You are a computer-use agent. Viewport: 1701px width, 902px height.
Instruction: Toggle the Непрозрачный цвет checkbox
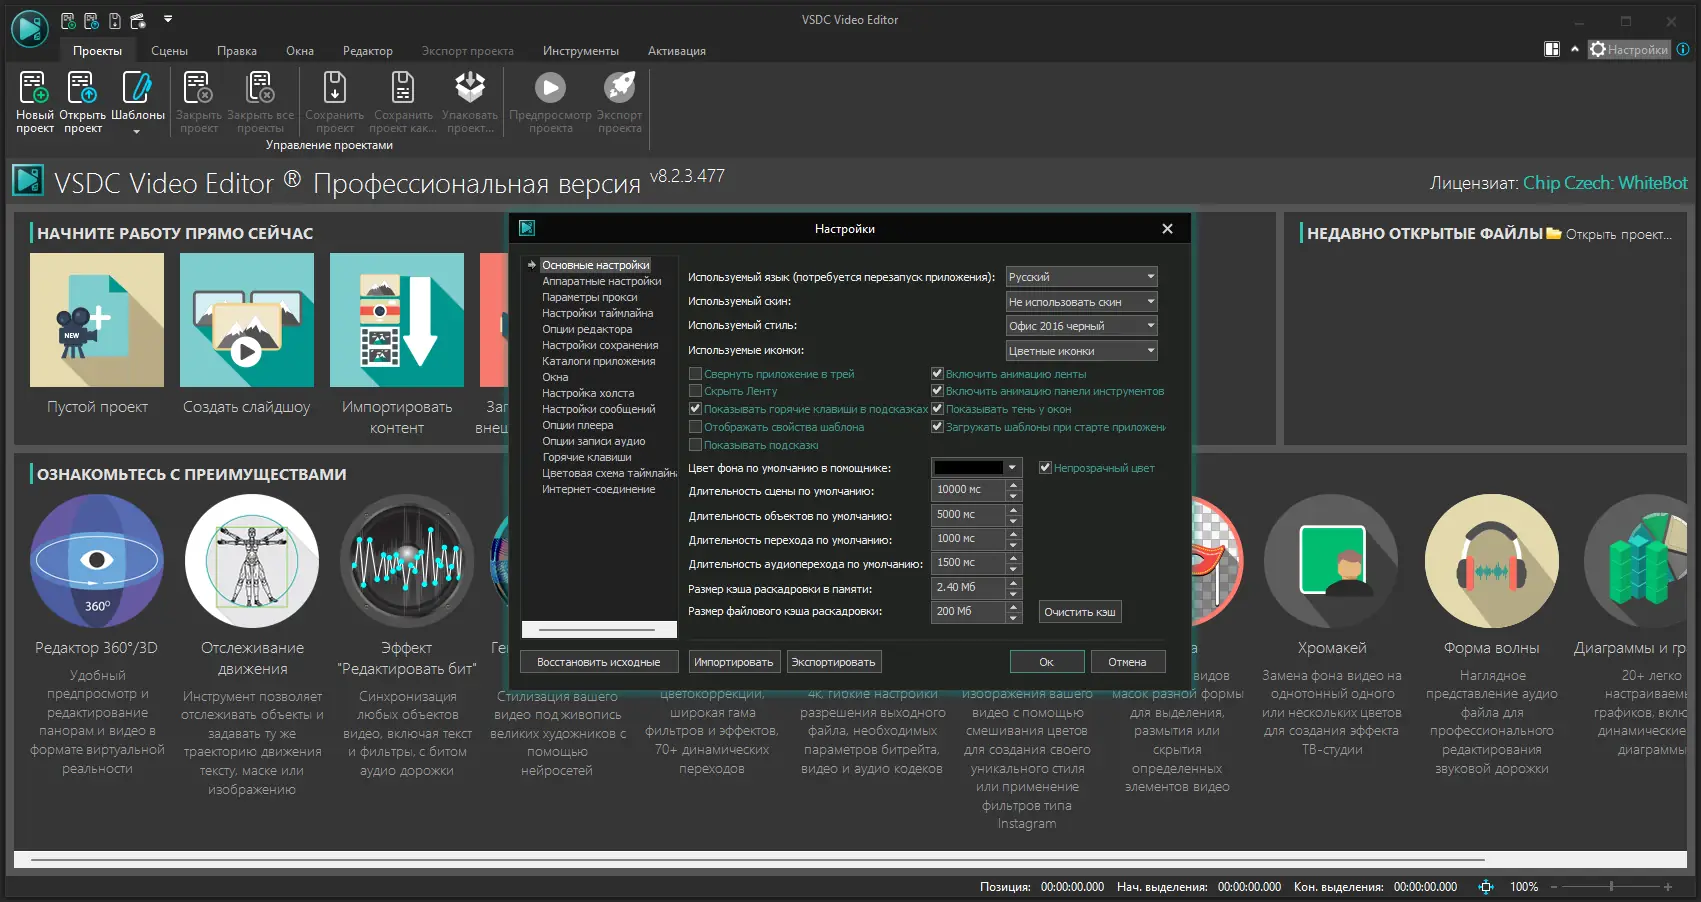pyautogui.click(x=1045, y=468)
